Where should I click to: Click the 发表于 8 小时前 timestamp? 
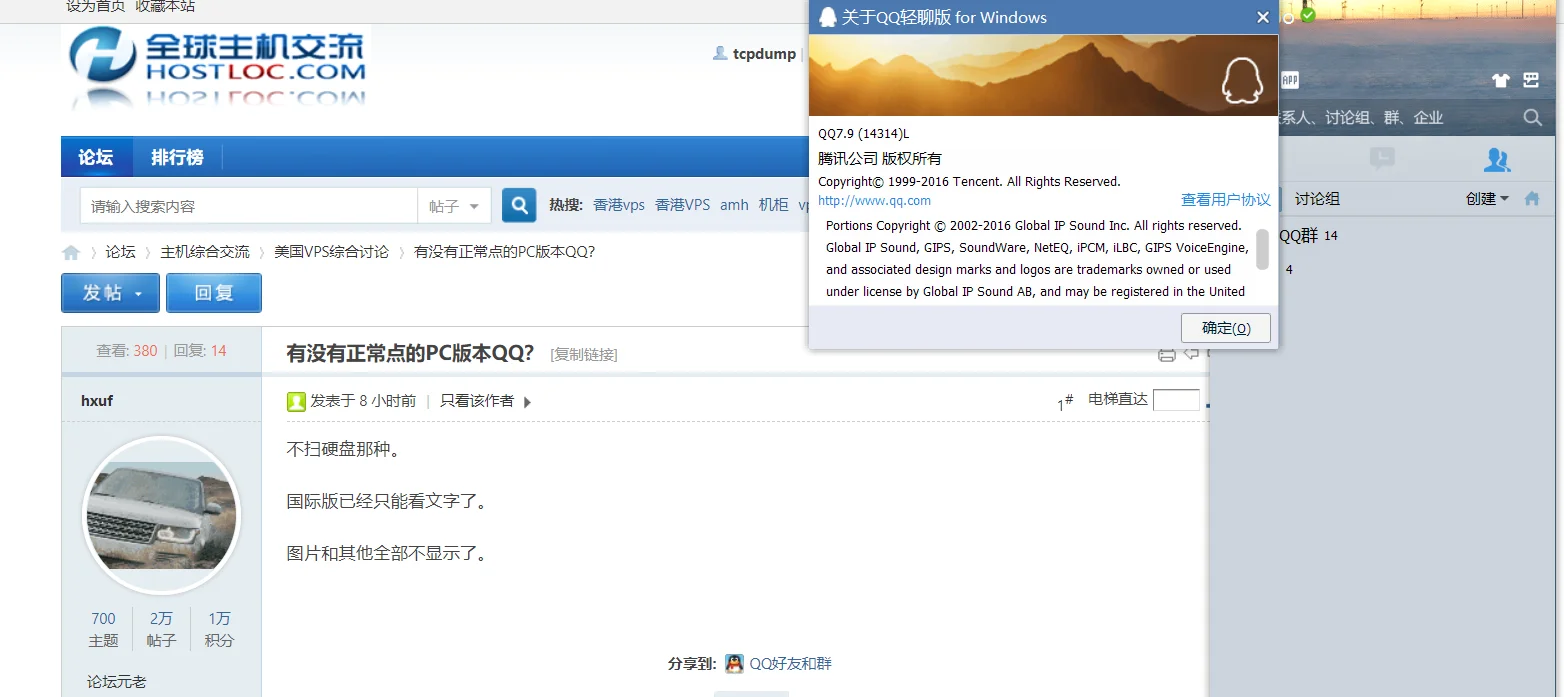point(363,401)
